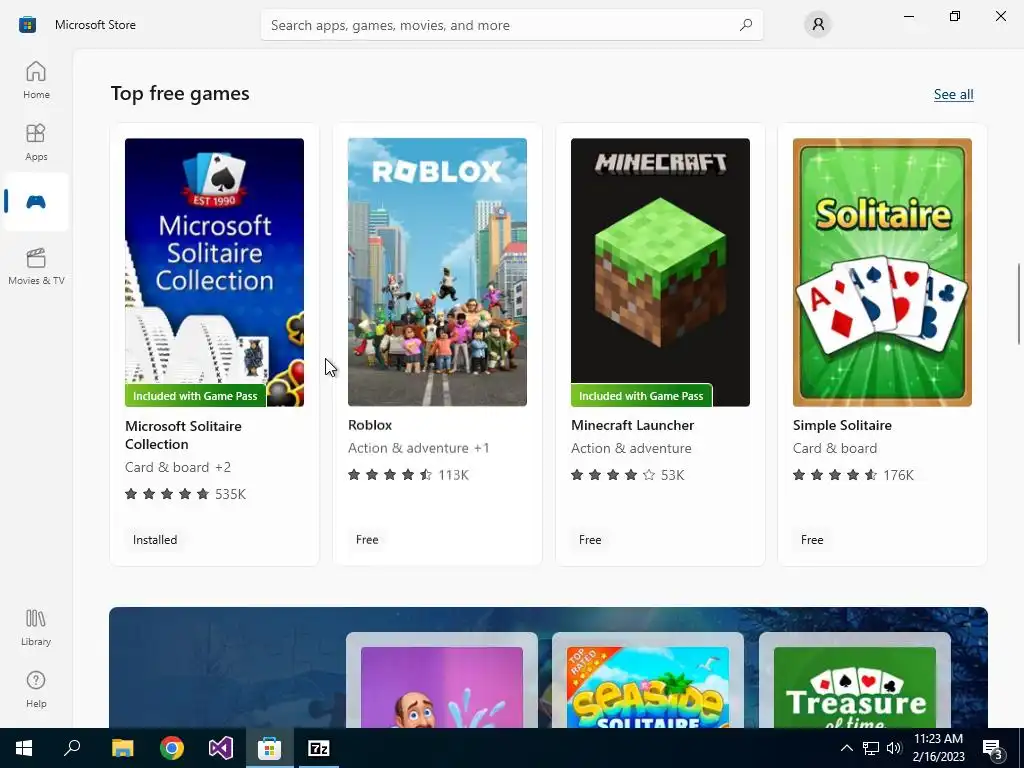Open the Microsoft Solitaire Collection cover image
The image size is (1024, 768).
tap(214, 272)
